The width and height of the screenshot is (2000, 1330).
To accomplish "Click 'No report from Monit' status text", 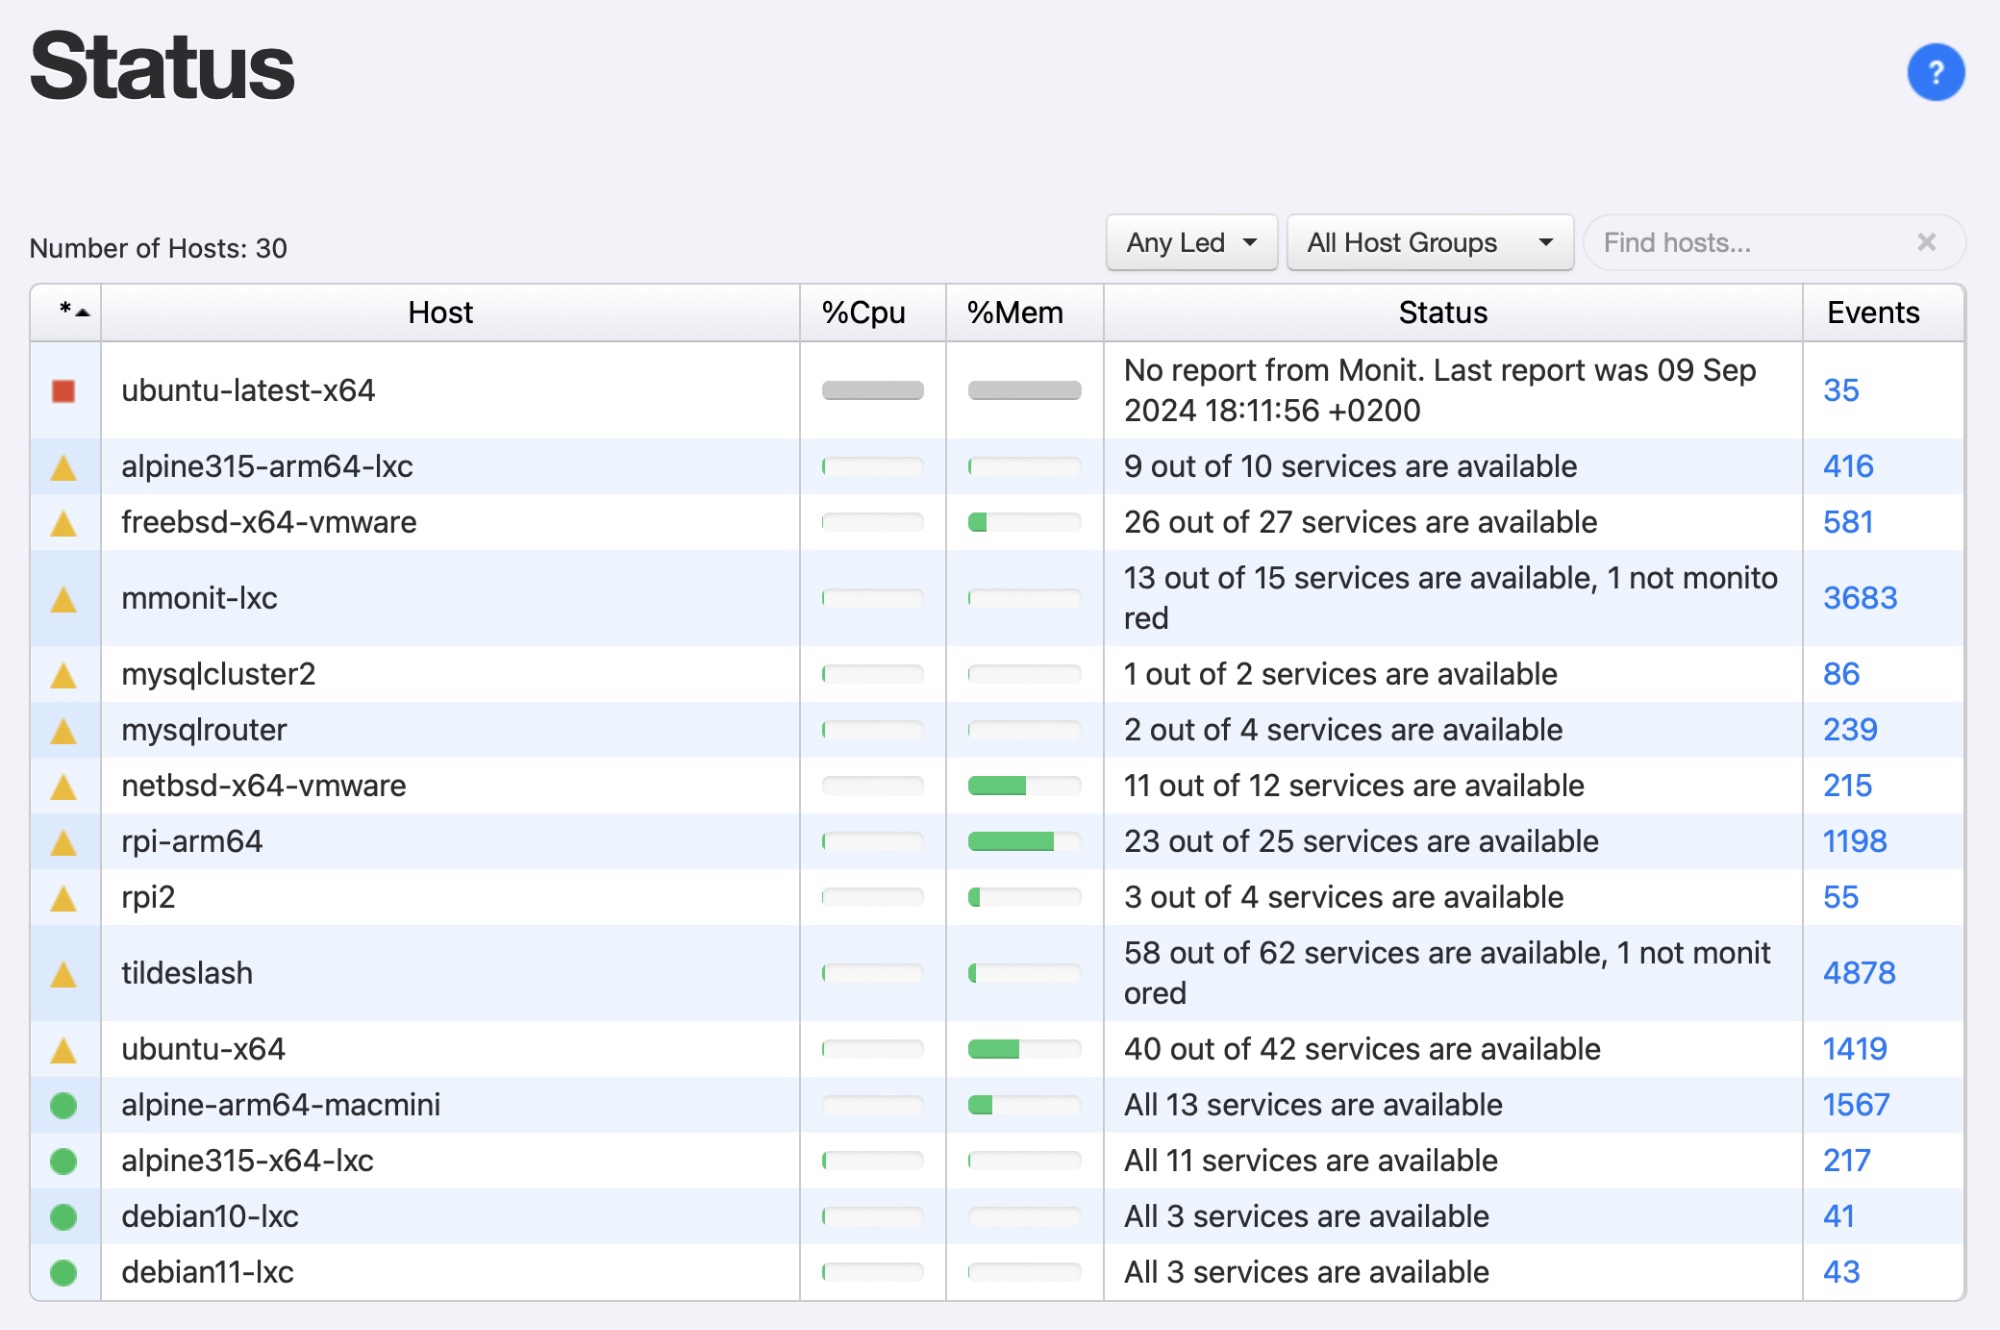I will pyautogui.click(x=1440, y=390).
